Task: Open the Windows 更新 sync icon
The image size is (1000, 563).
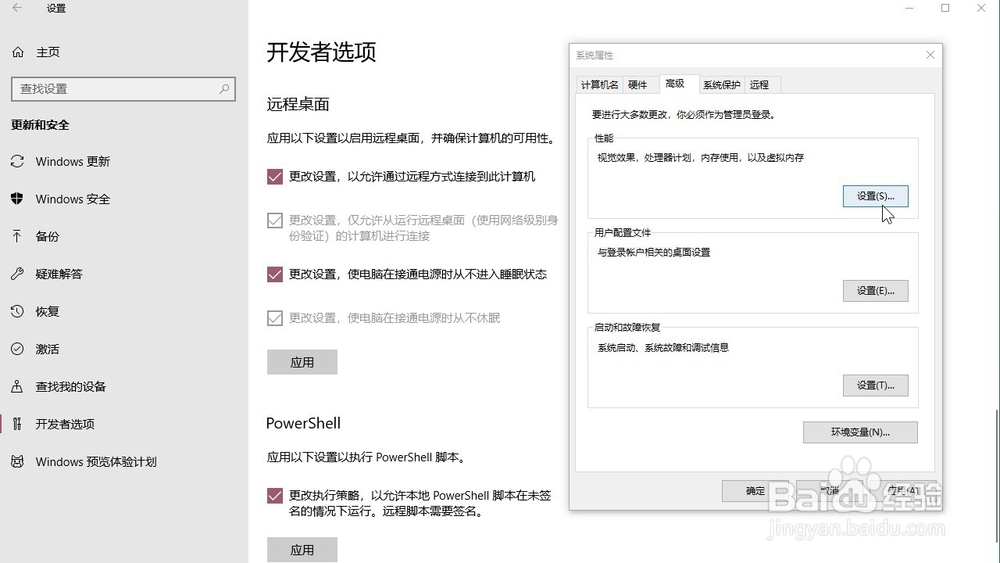Action: [x=17, y=161]
